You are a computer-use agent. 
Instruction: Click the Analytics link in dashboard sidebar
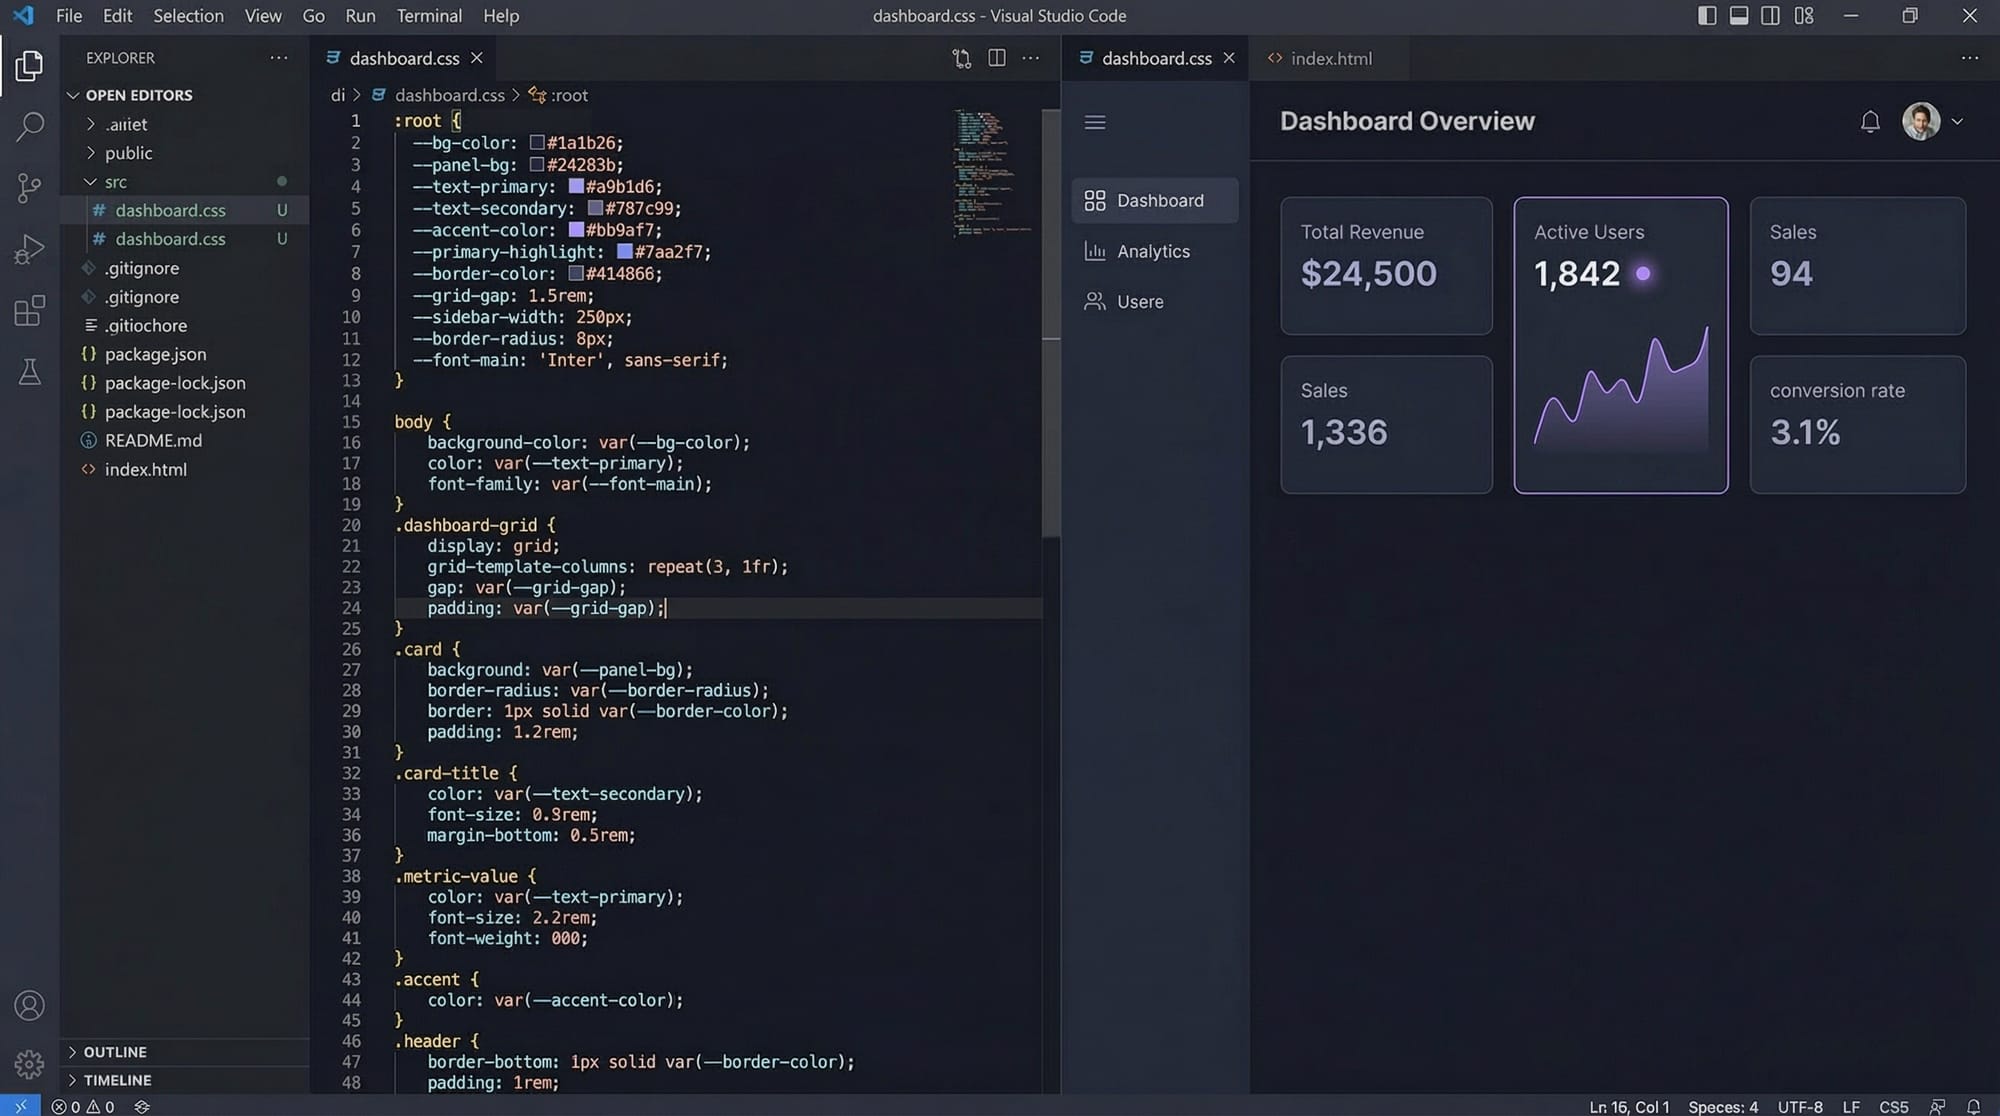click(1153, 252)
